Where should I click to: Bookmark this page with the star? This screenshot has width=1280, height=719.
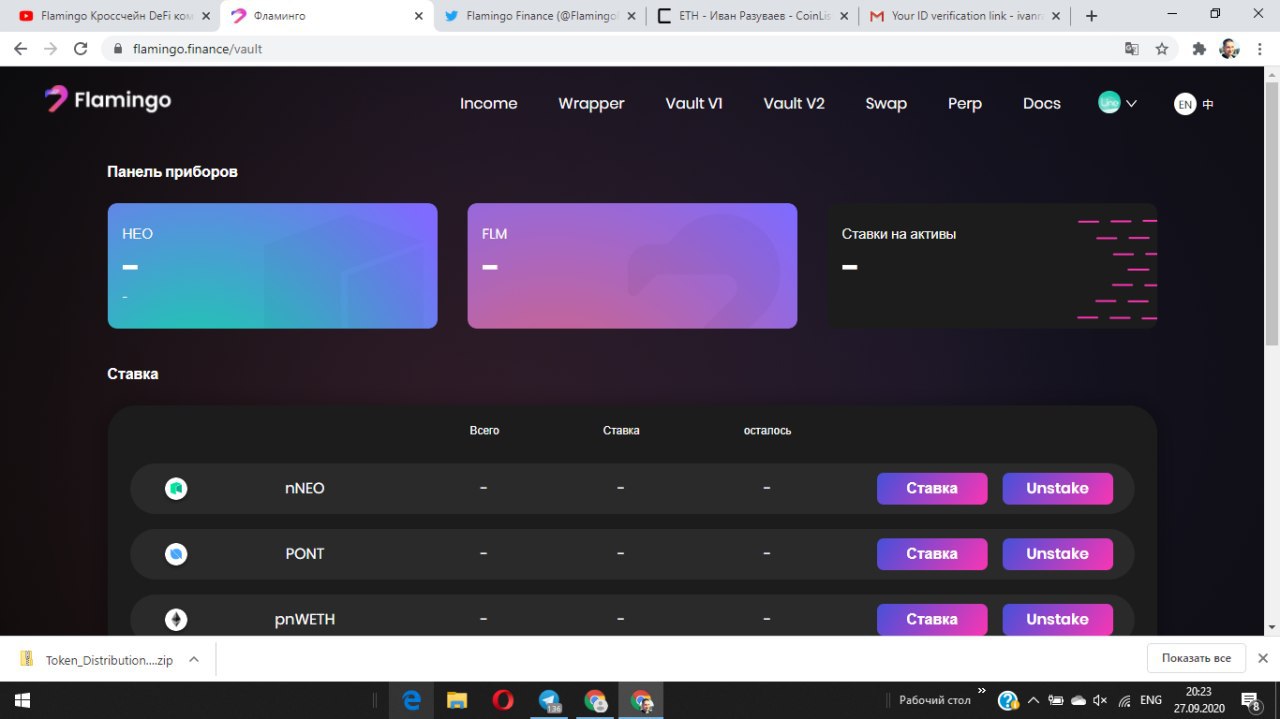1161,48
